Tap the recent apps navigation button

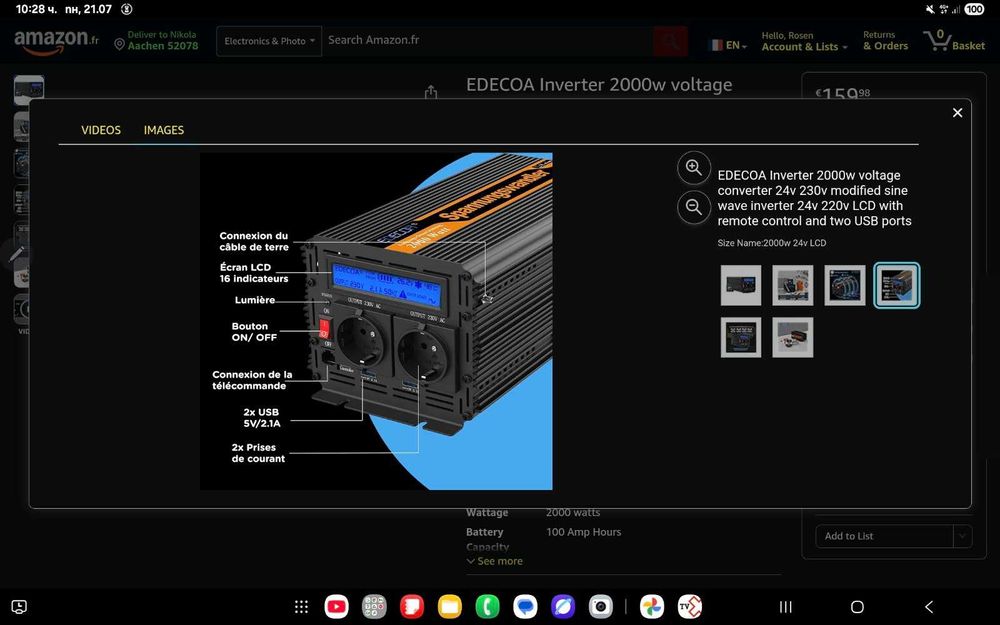tap(786, 607)
